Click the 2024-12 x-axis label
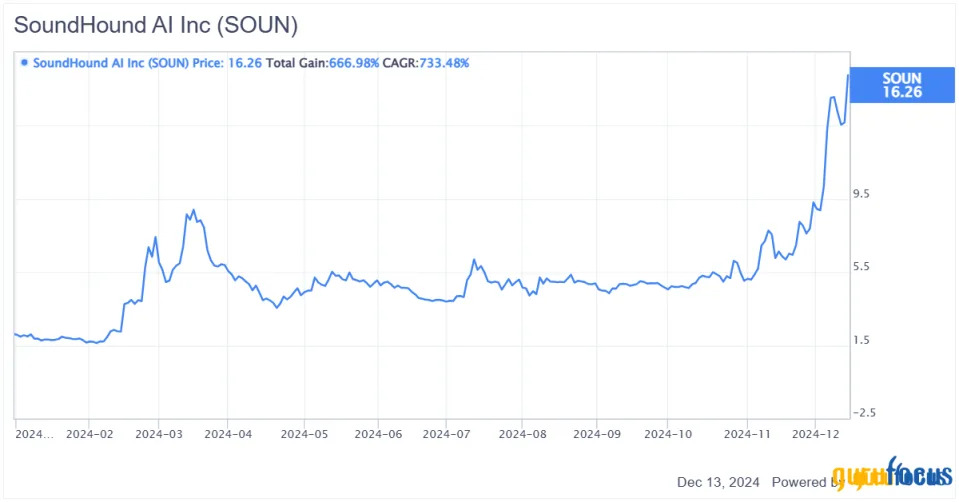 click(816, 434)
